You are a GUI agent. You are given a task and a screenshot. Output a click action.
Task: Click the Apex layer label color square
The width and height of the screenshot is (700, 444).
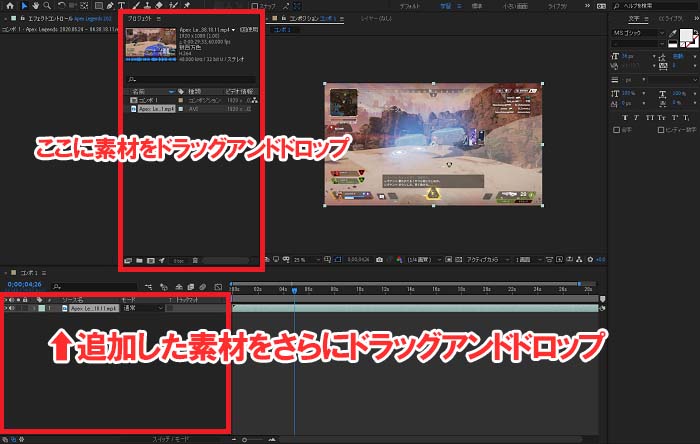click(42, 308)
